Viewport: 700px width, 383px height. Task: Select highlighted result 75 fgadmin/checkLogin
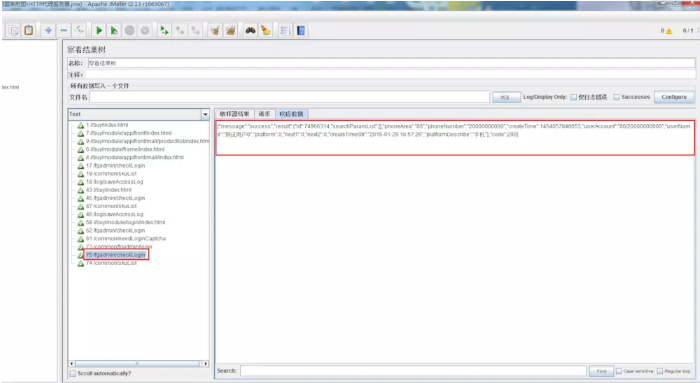tap(116, 254)
